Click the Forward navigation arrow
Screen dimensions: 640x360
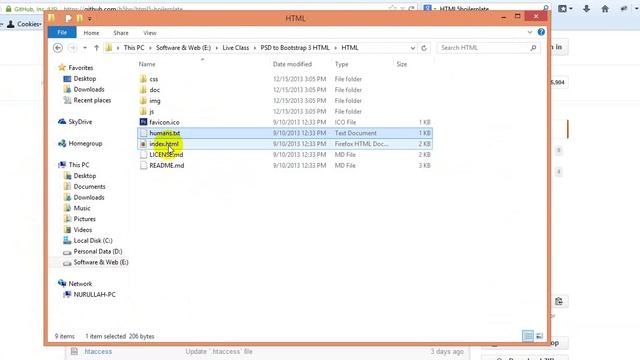coord(73,48)
